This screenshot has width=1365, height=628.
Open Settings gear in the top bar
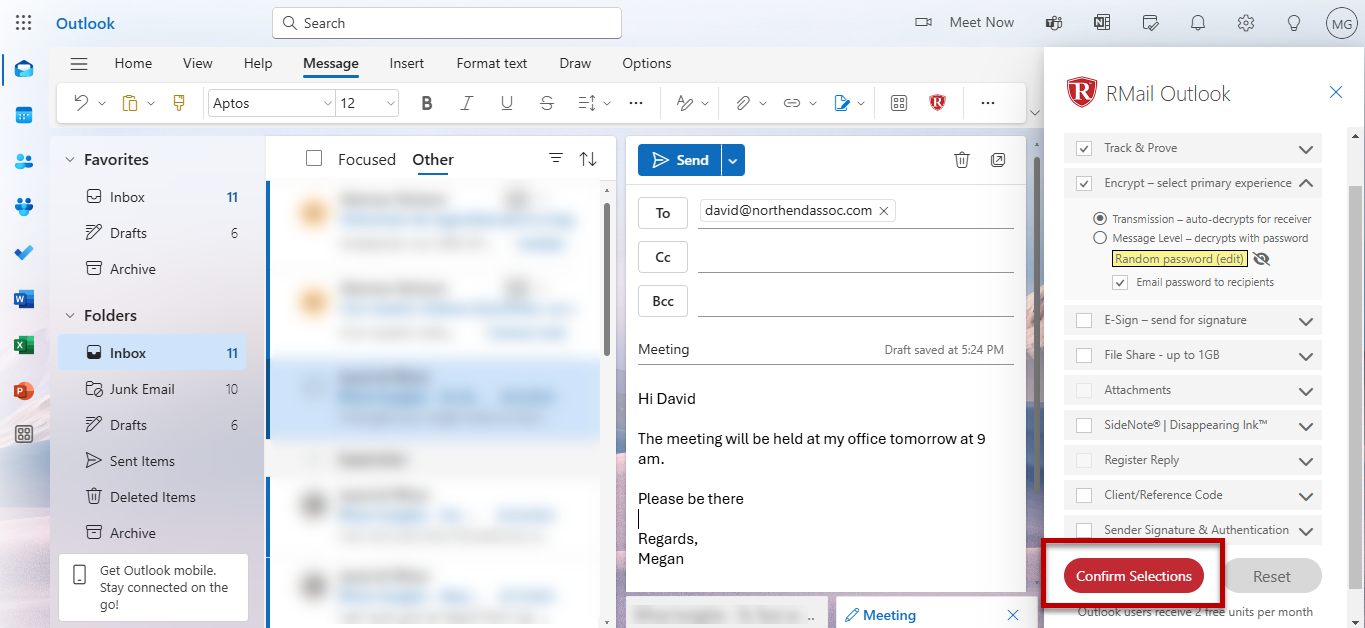point(1245,23)
